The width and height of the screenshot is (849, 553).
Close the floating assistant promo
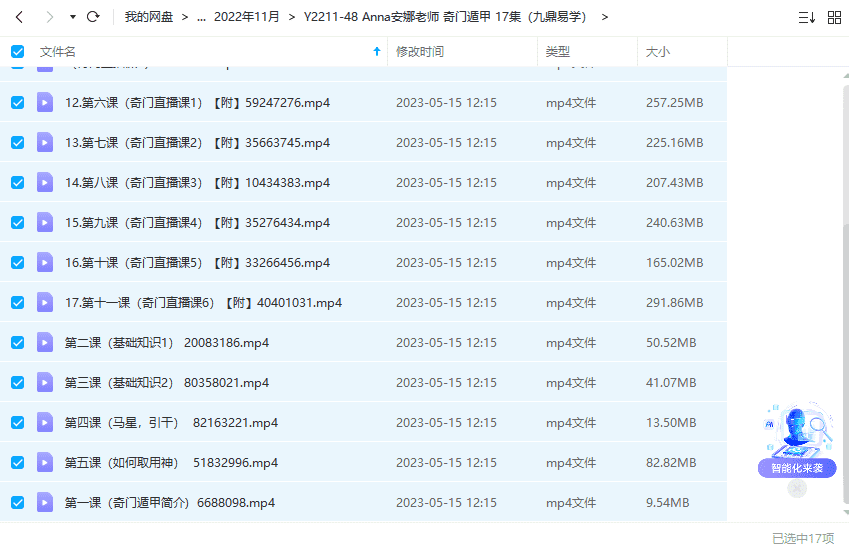tap(797, 489)
